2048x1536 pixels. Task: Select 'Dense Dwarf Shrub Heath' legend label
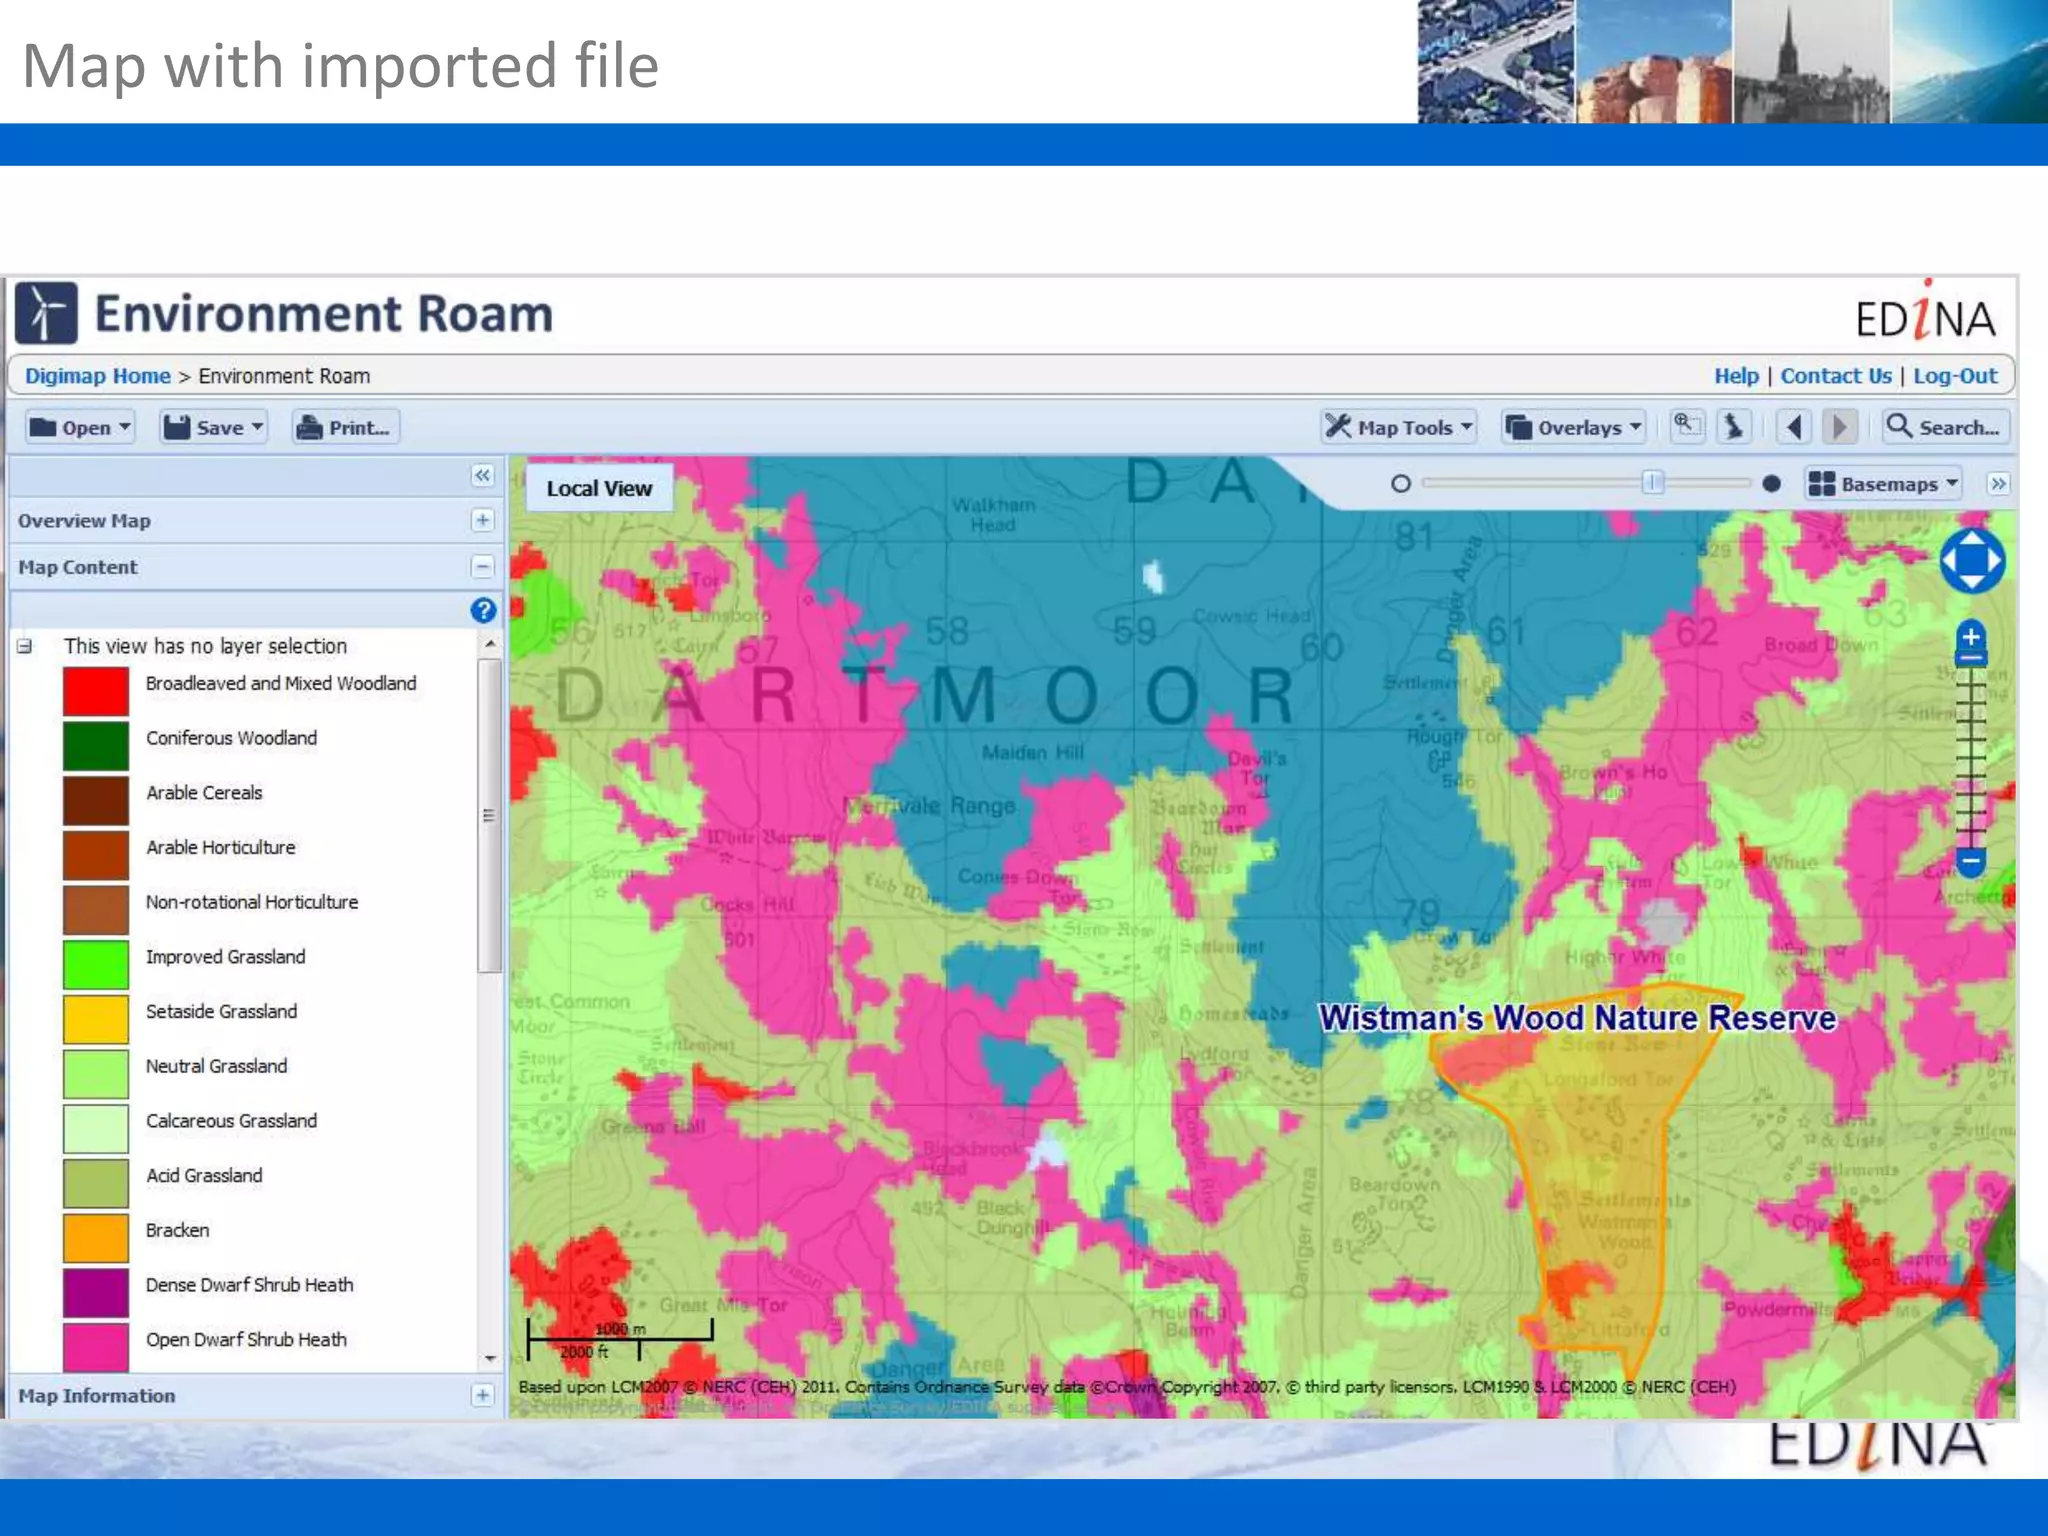tap(250, 1285)
